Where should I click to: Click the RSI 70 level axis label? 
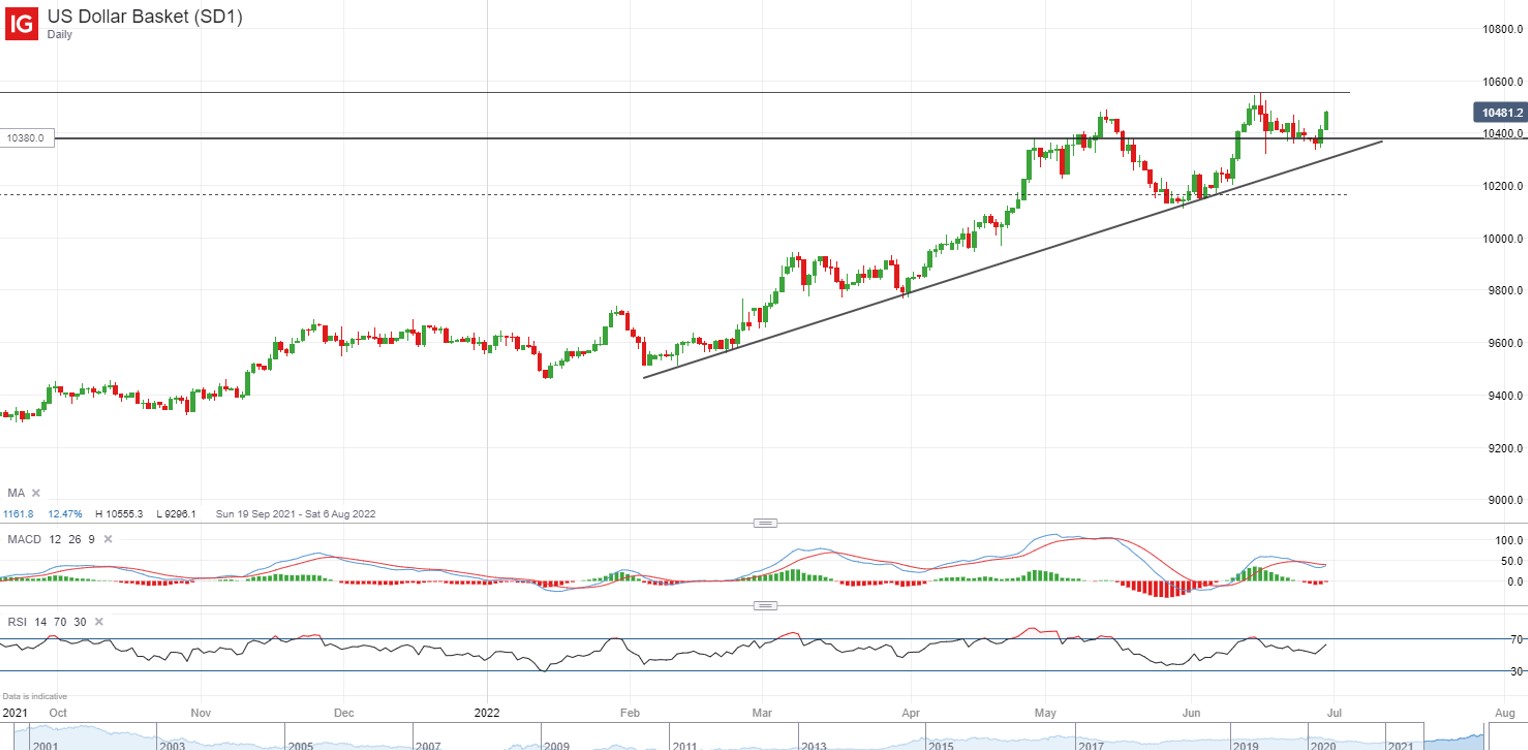pos(1517,639)
